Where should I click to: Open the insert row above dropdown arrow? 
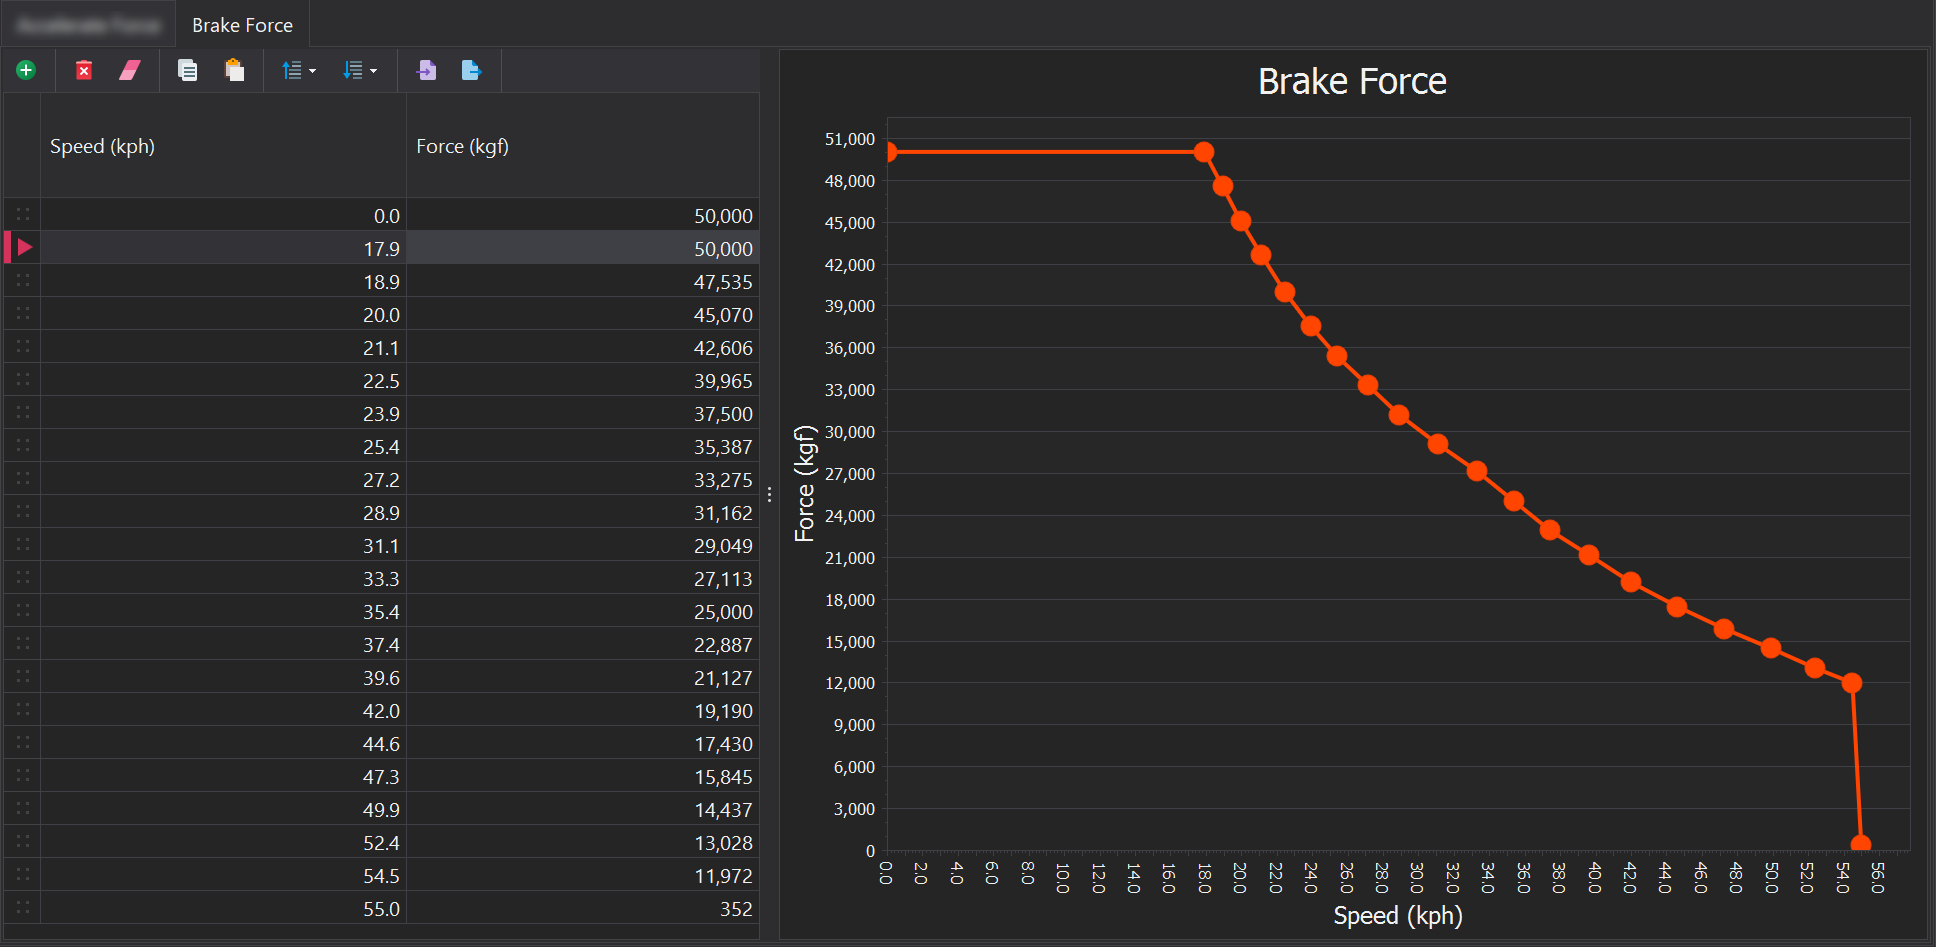point(313,71)
